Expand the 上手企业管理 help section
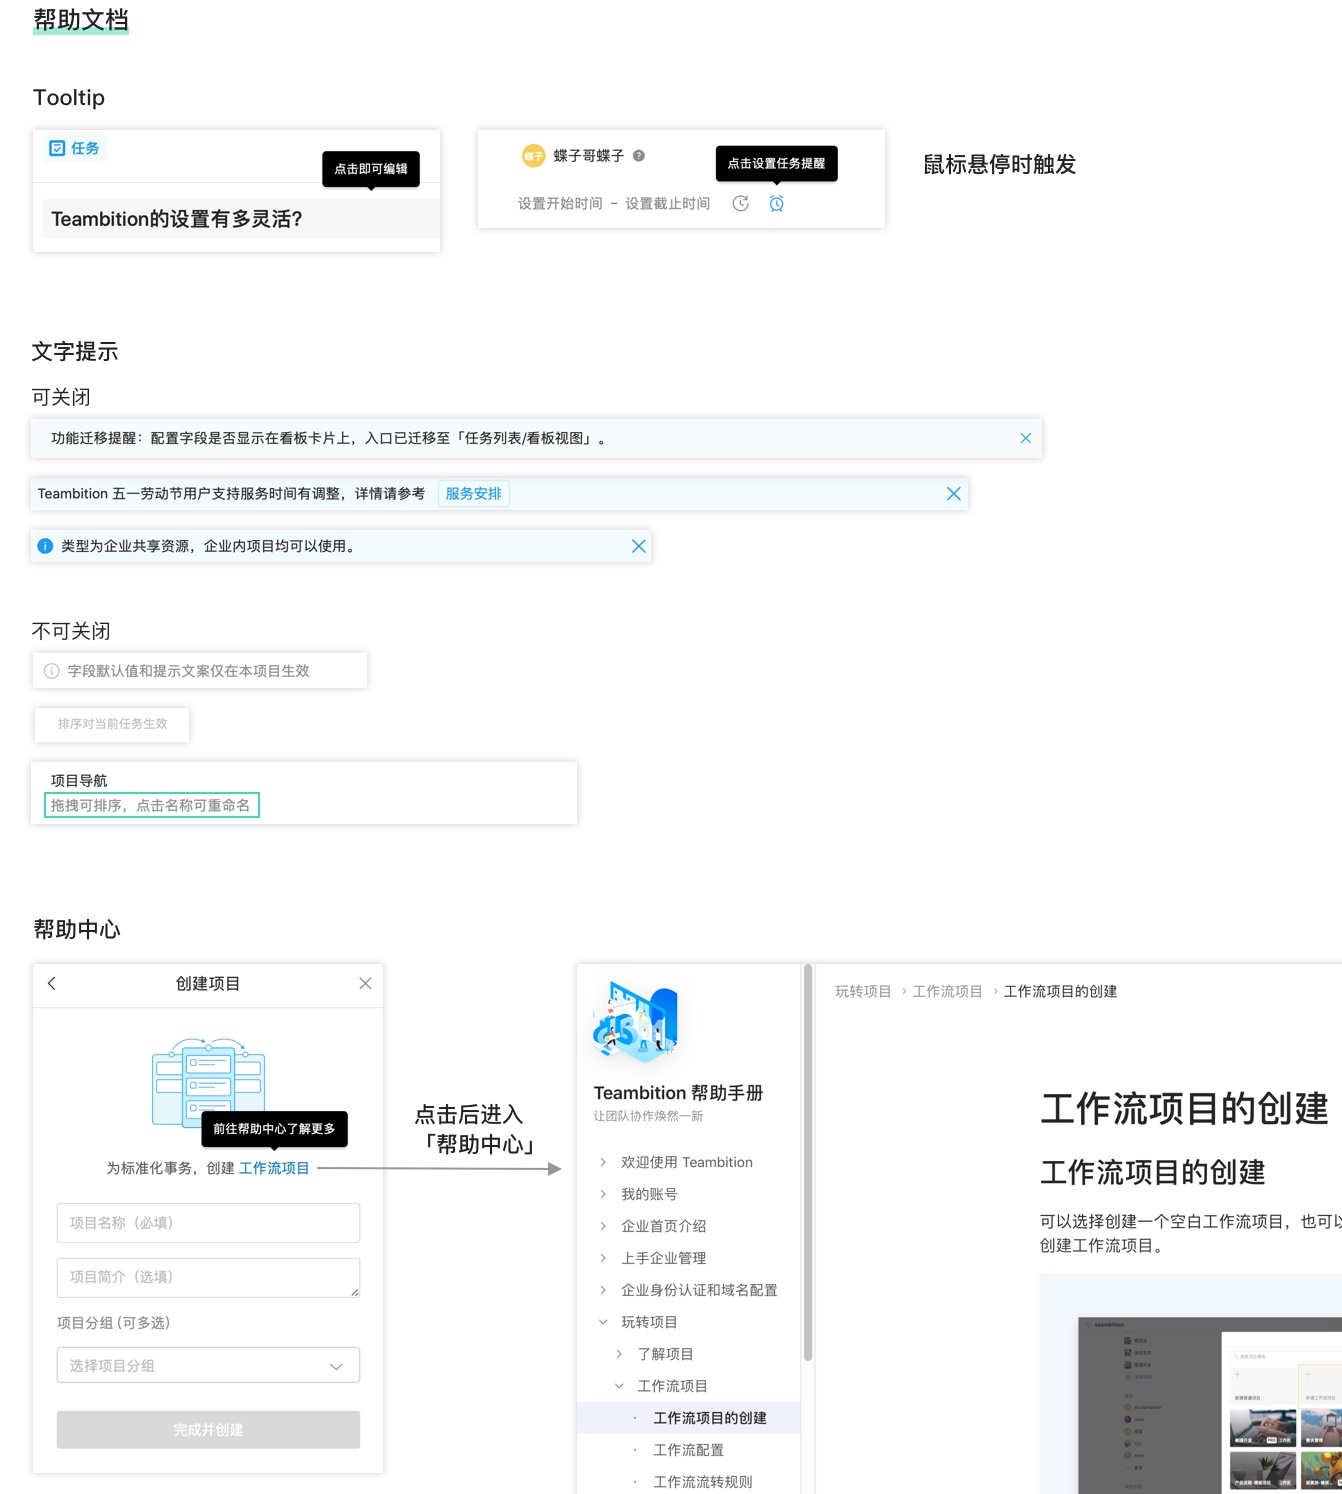 click(603, 1258)
